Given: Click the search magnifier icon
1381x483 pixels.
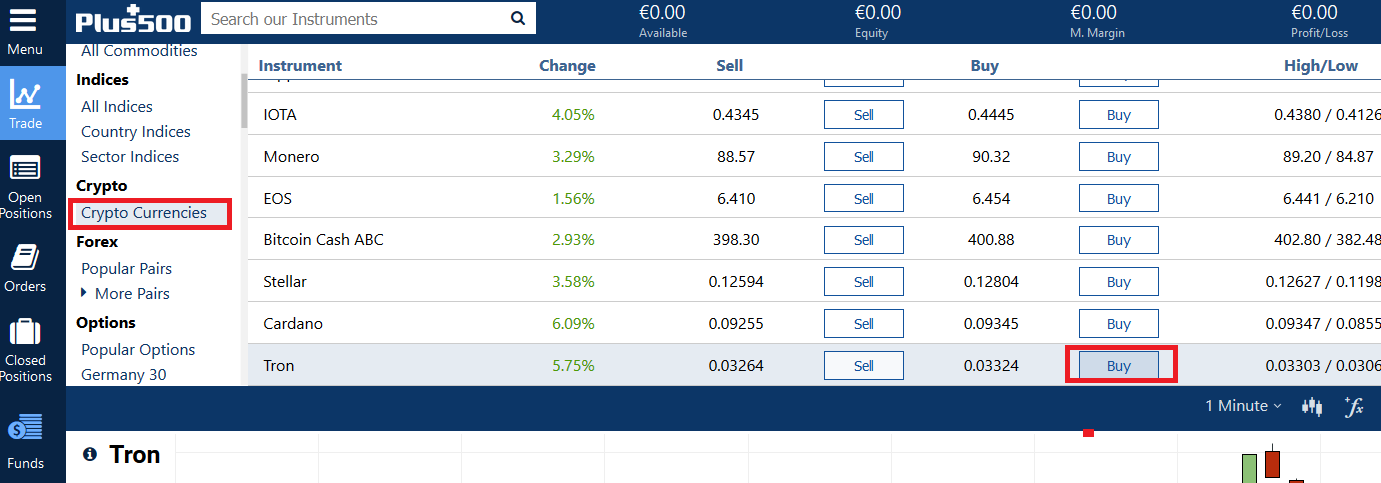Looking at the screenshot, I should coord(517,18).
